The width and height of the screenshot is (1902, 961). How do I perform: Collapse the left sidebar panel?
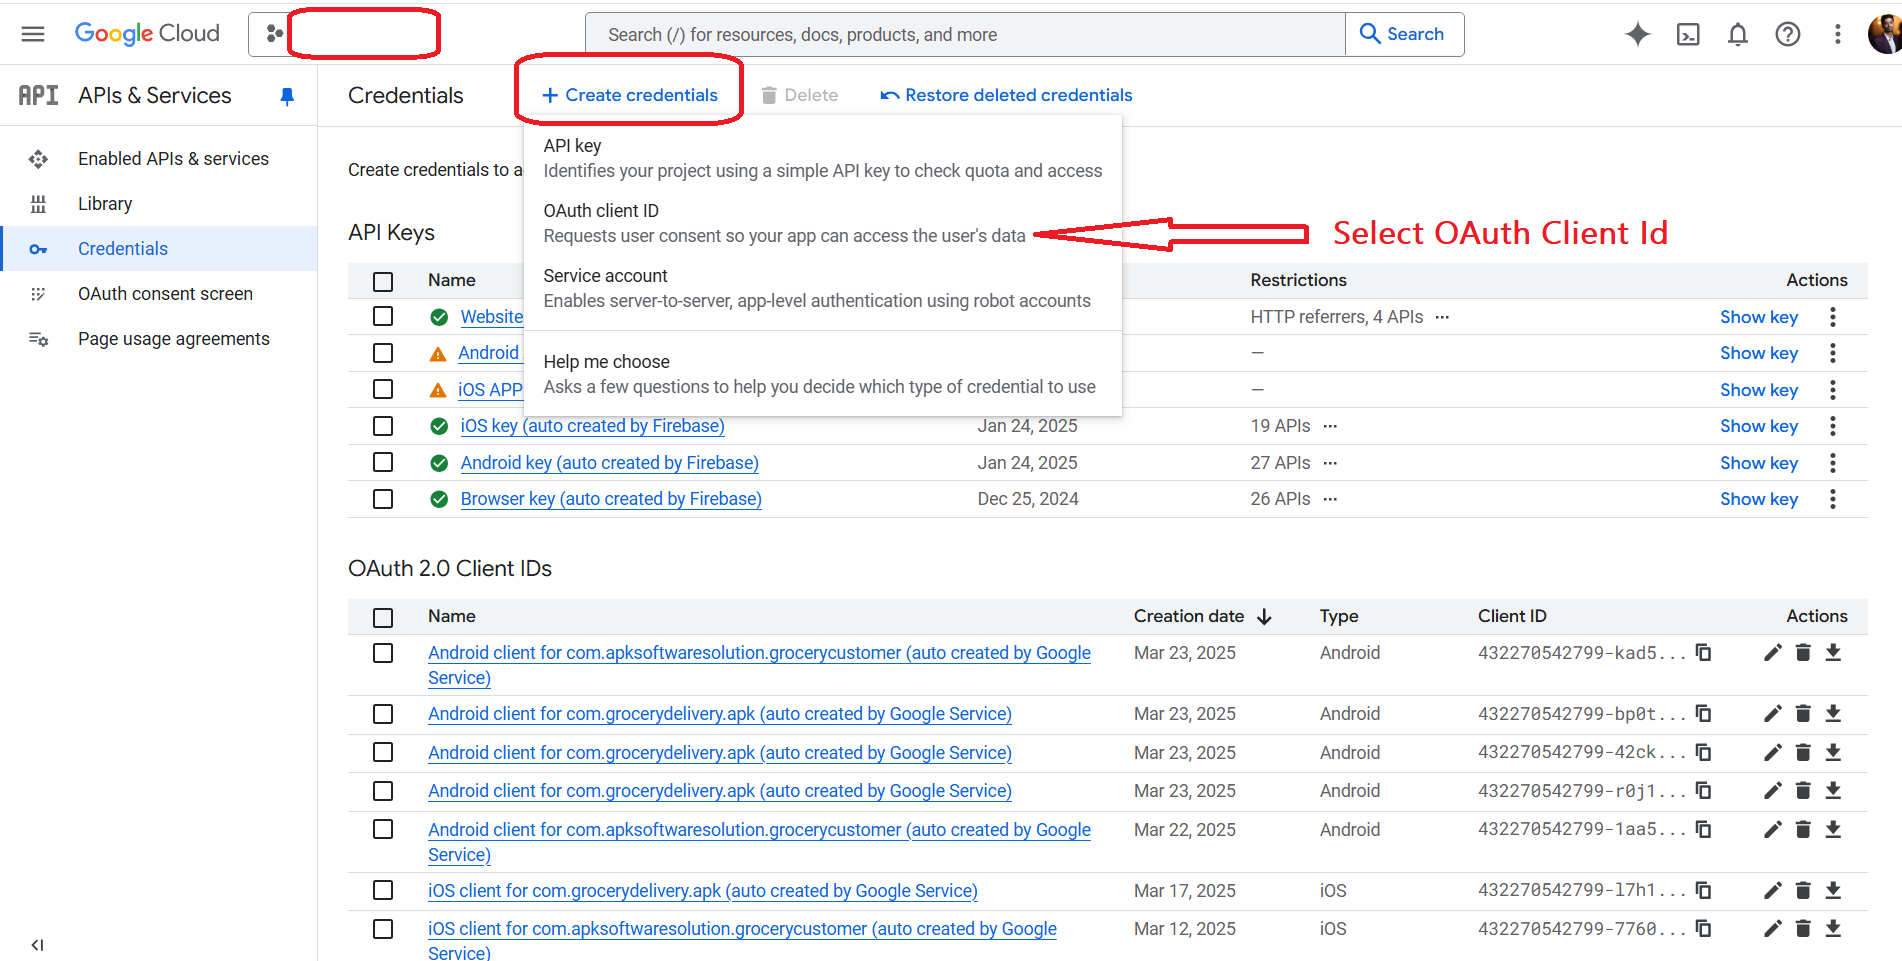coord(37,945)
